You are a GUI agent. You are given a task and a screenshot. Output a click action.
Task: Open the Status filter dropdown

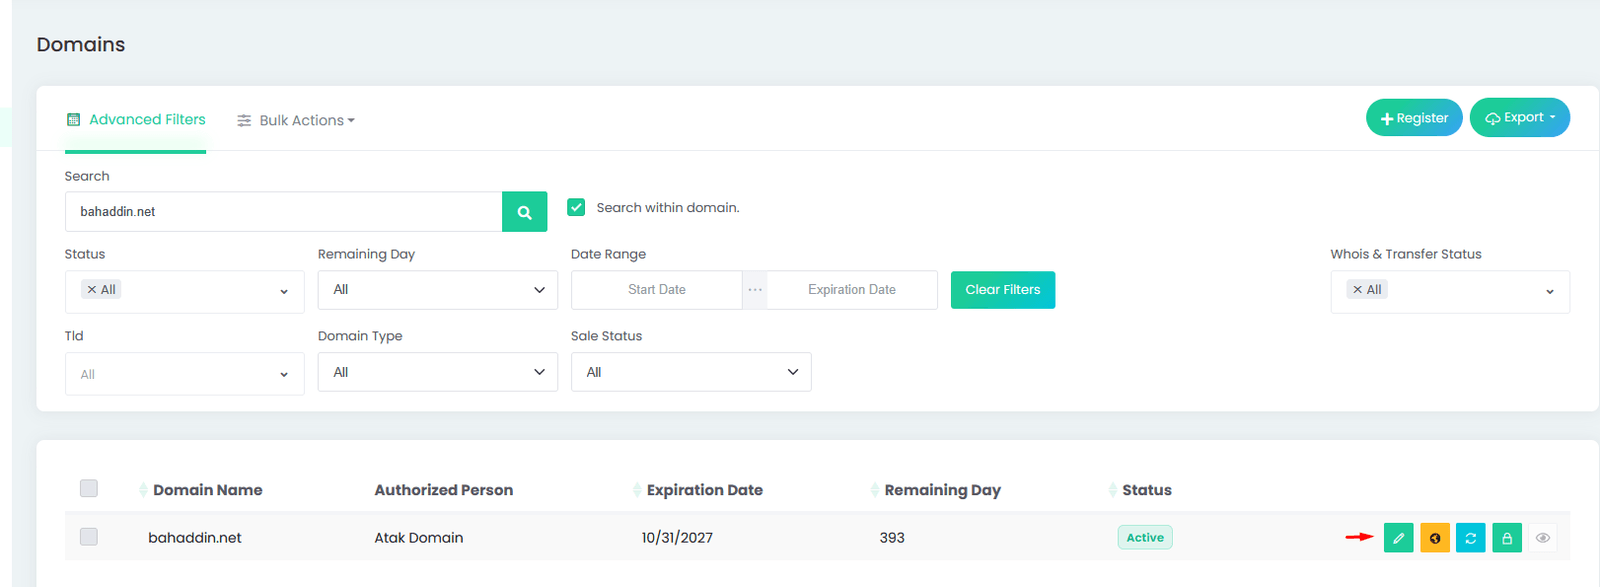[185, 291]
